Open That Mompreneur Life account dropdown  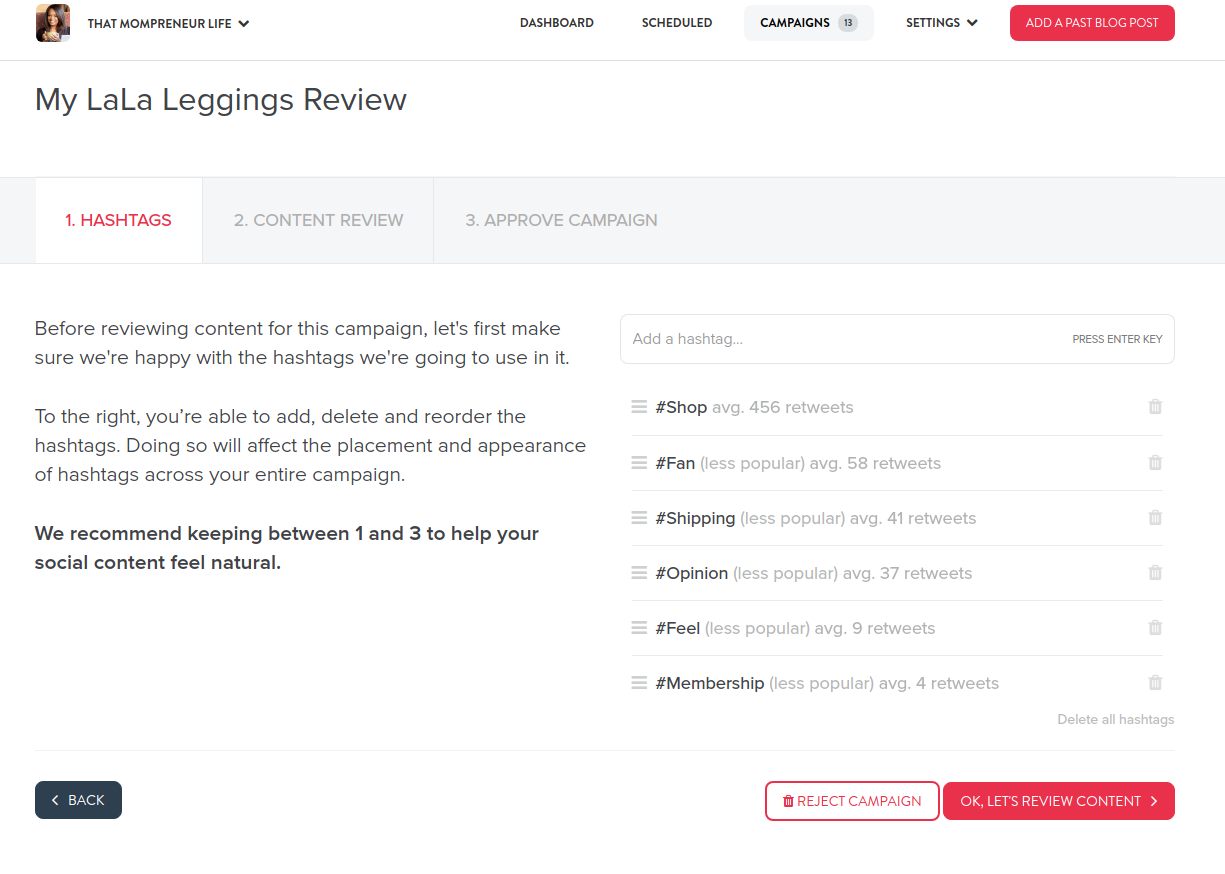(x=168, y=23)
